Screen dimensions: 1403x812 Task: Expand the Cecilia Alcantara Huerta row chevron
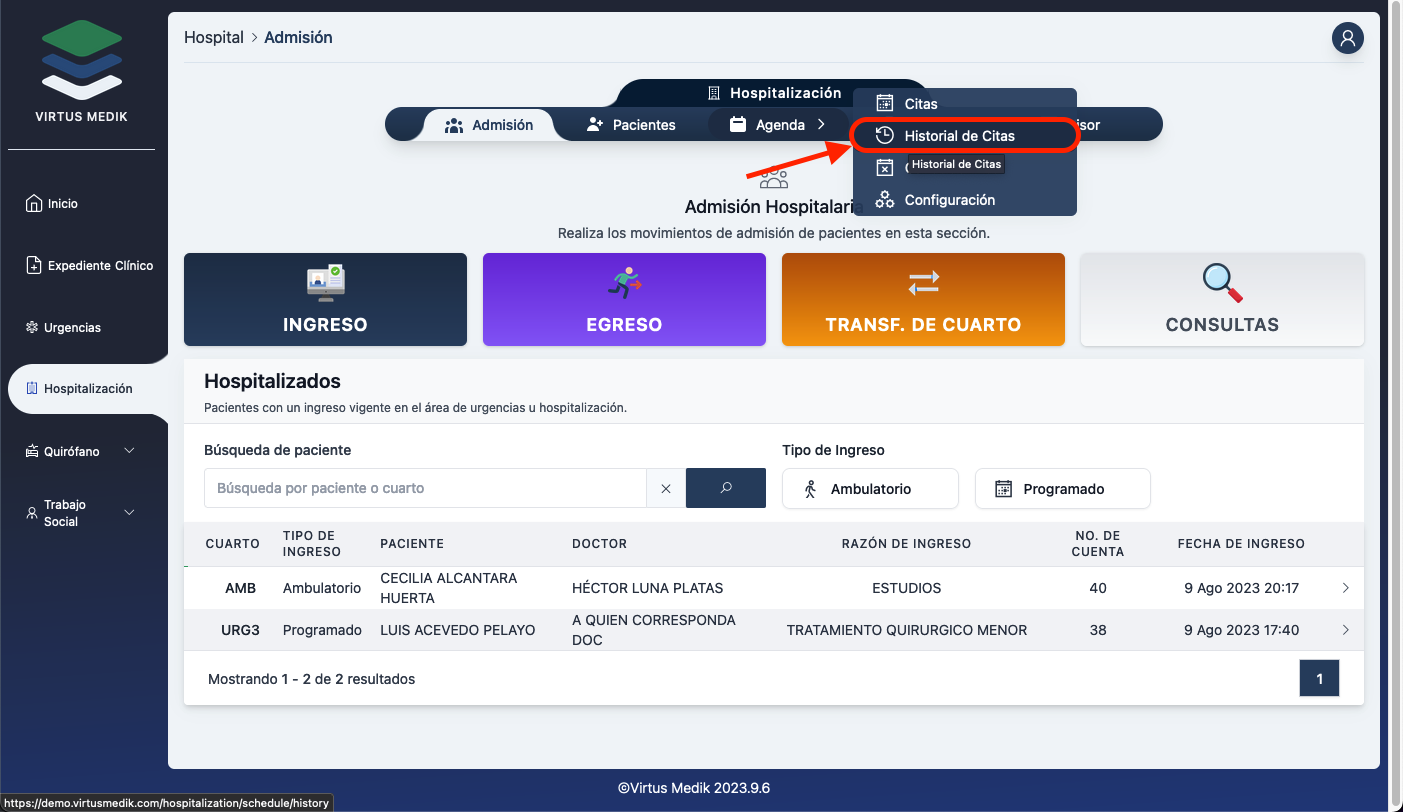click(x=1345, y=588)
